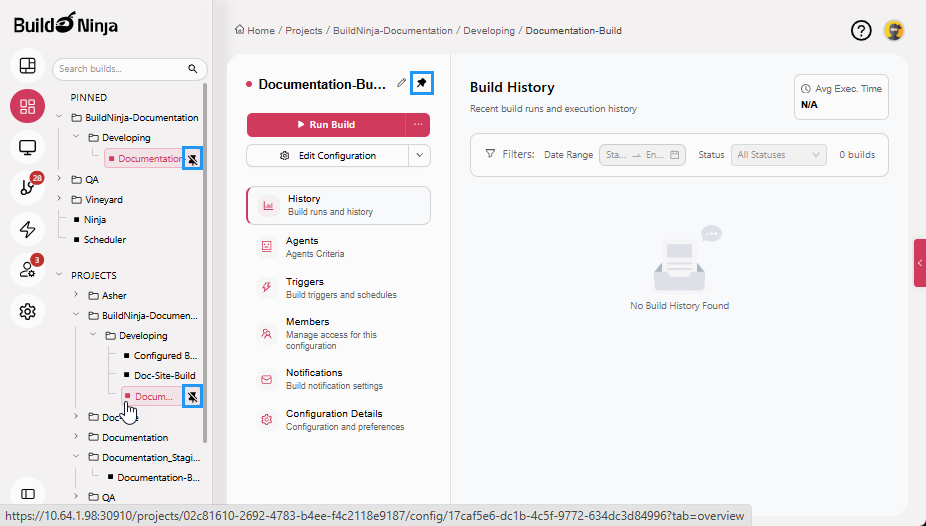Select the Triggers tab
The width and height of the screenshot is (926, 526).
338,288
